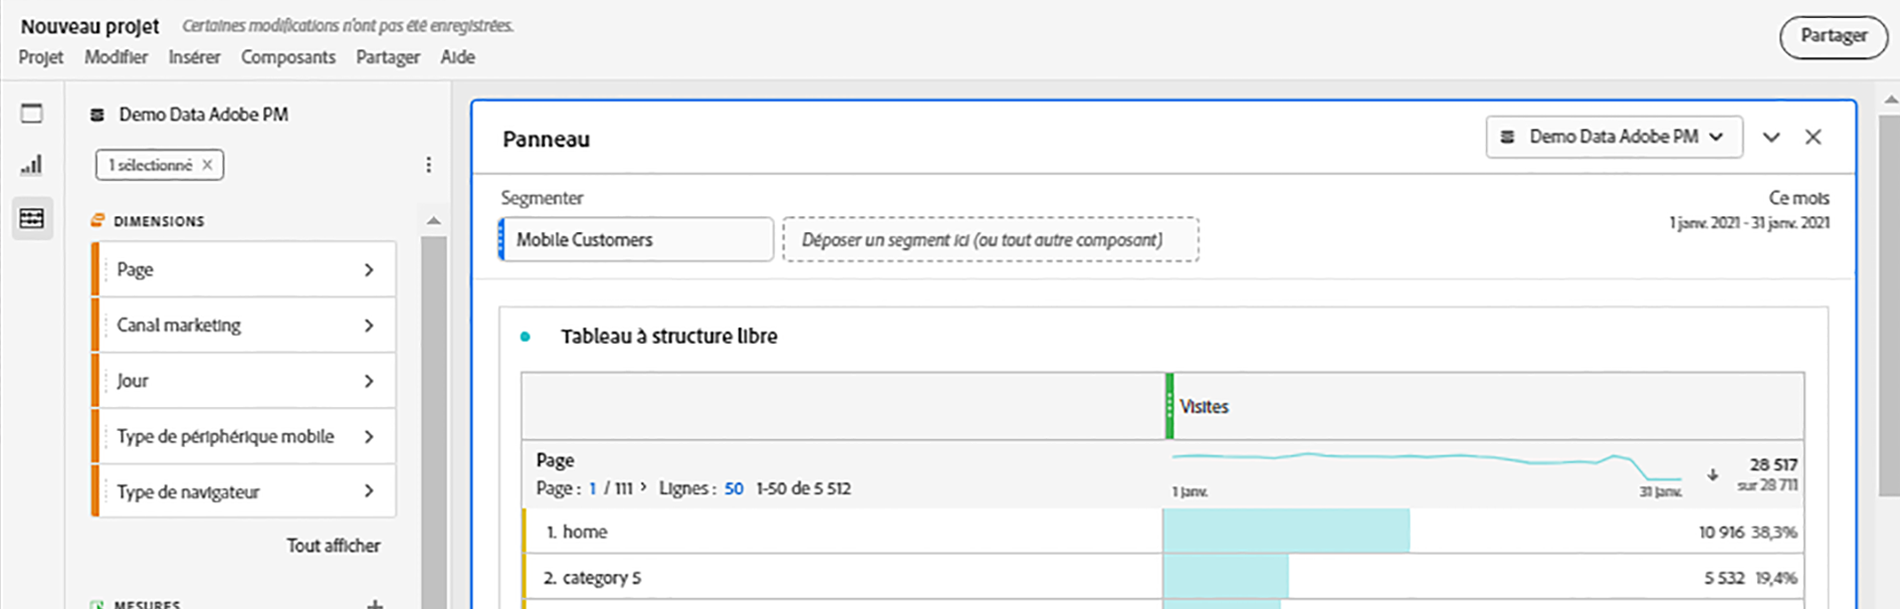Open the Visualizations bar chart icon
This screenshot has height=609, width=1900.
coord(32,165)
